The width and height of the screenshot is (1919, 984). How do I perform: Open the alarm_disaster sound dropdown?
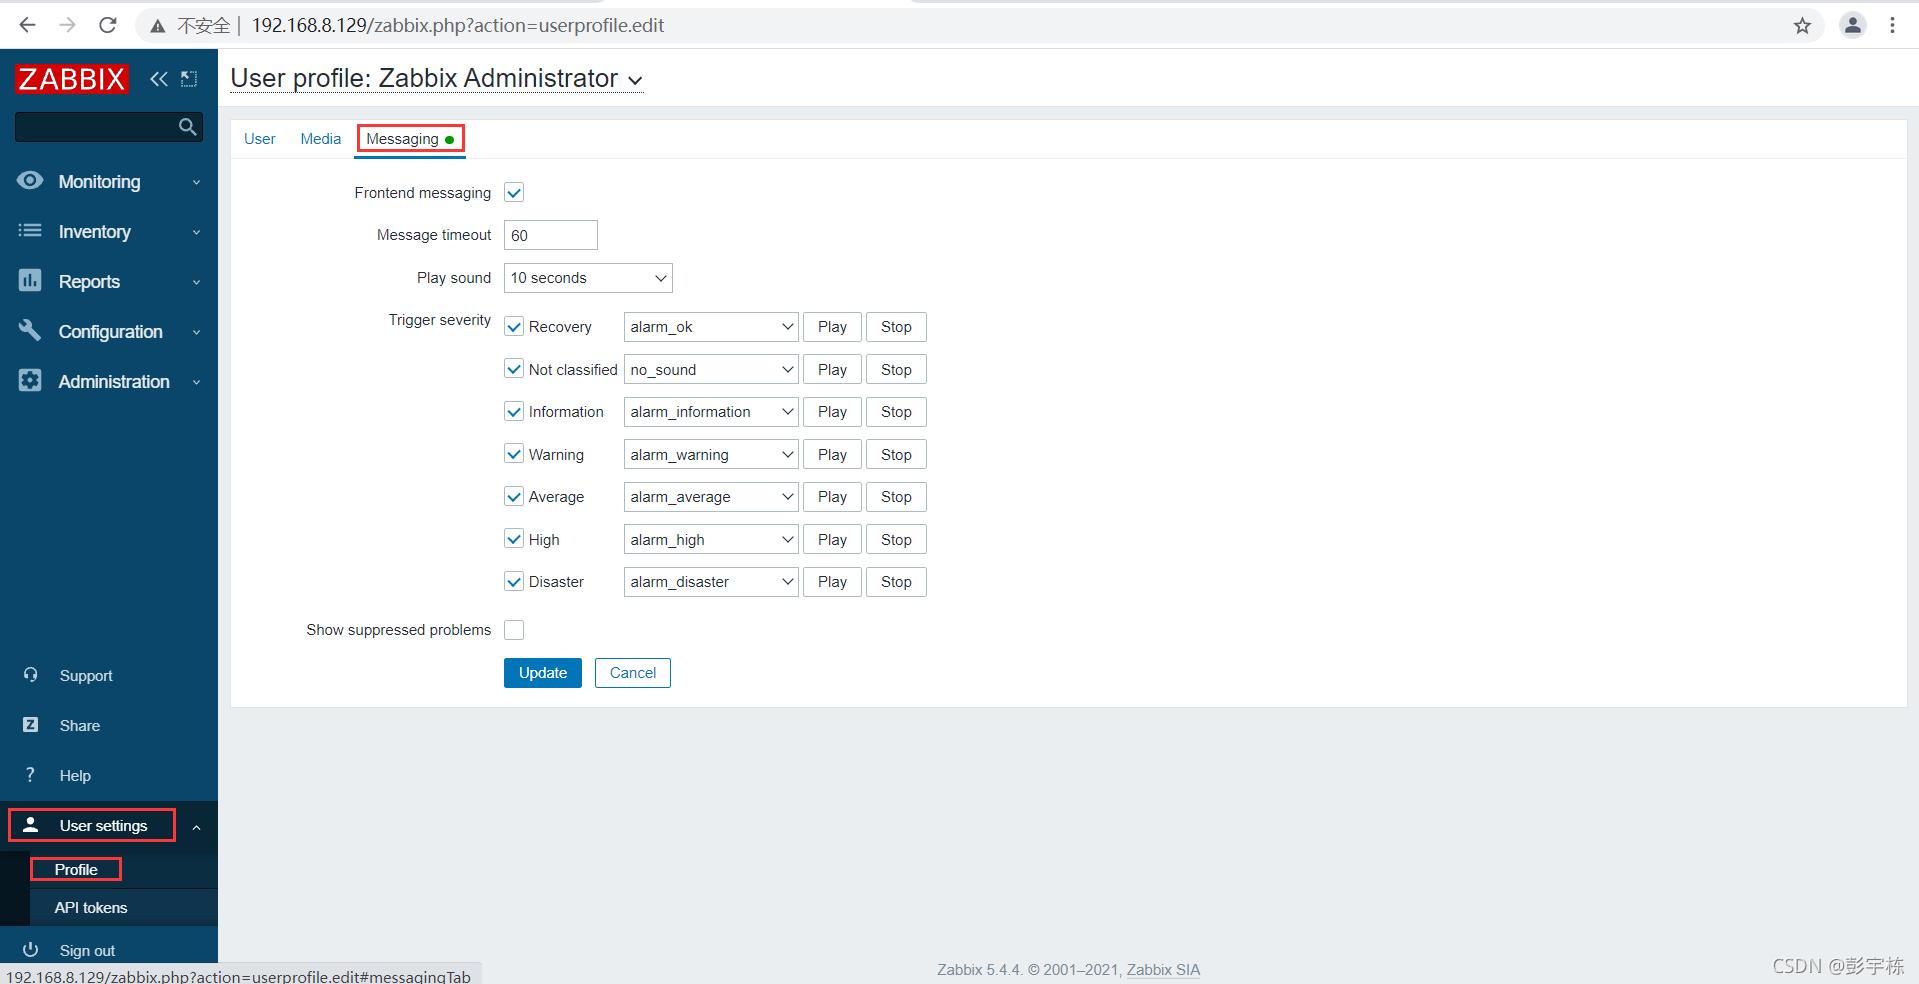pyautogui.click(x=711, y=582)
